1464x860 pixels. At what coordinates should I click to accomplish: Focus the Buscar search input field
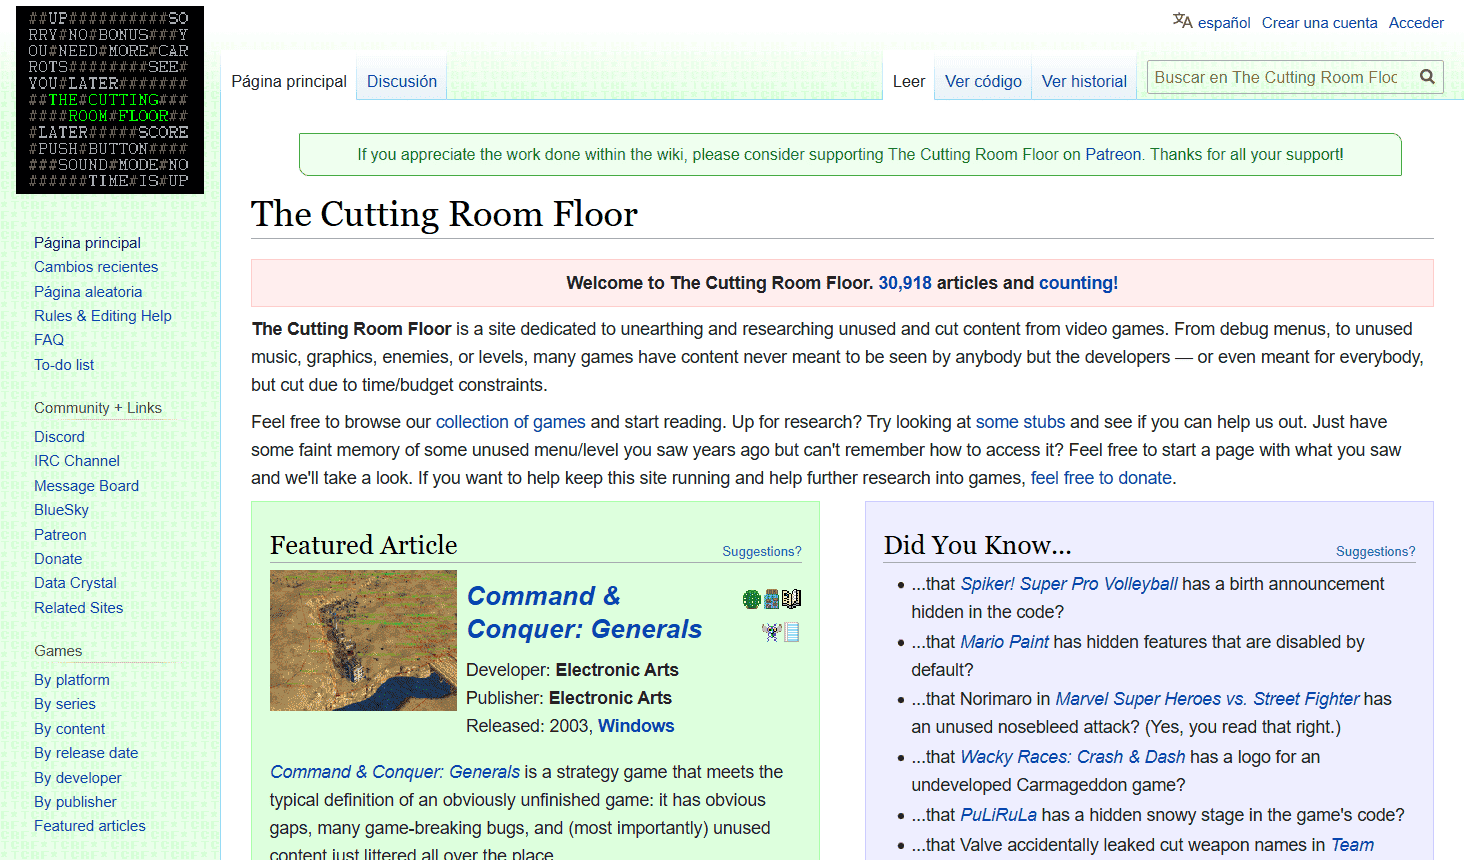point(1276,77)
